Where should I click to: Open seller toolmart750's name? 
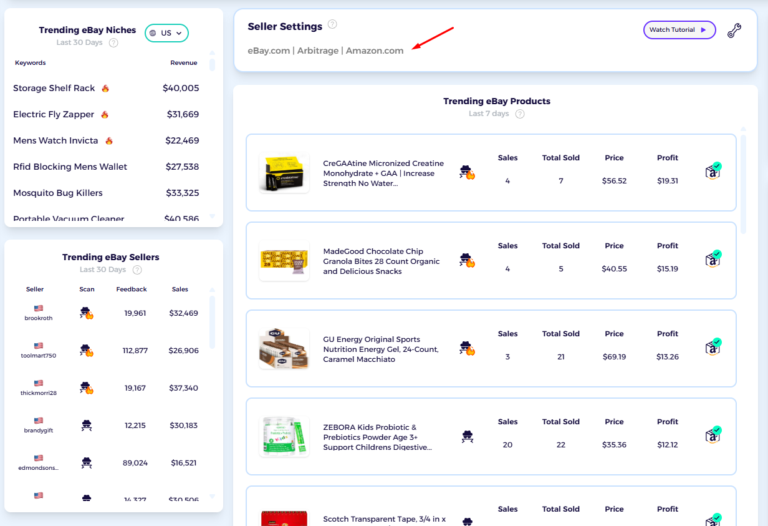point(38,356)
